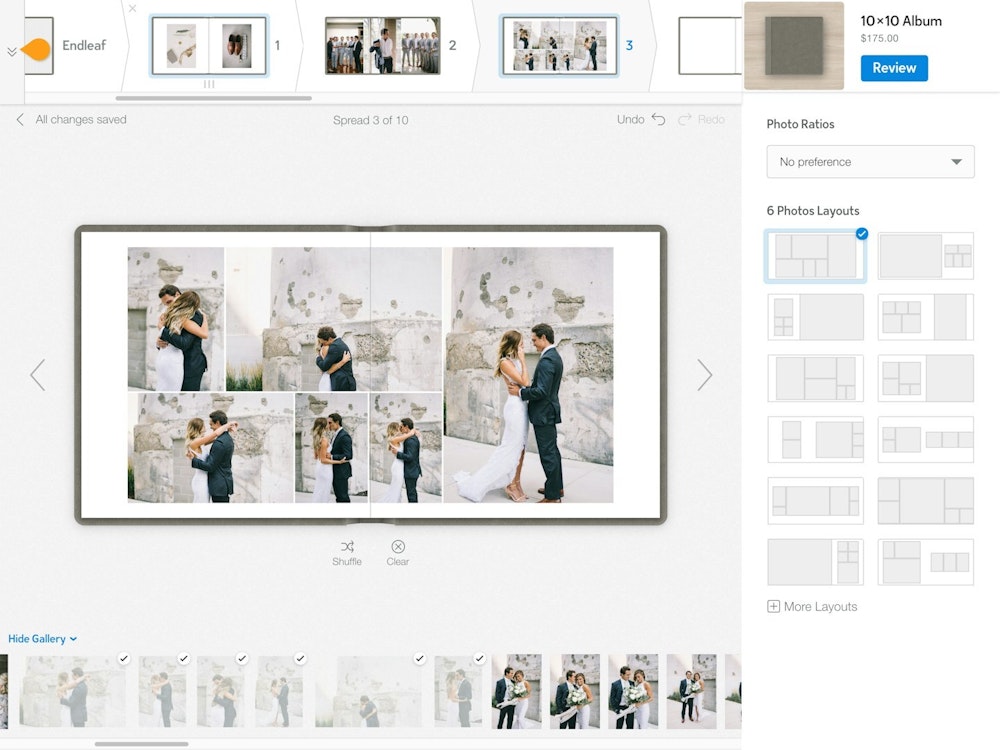This screenshot has width=1000, height=750.
Task: Open the Photo Ratios dropdown
Action: (870, 162)
